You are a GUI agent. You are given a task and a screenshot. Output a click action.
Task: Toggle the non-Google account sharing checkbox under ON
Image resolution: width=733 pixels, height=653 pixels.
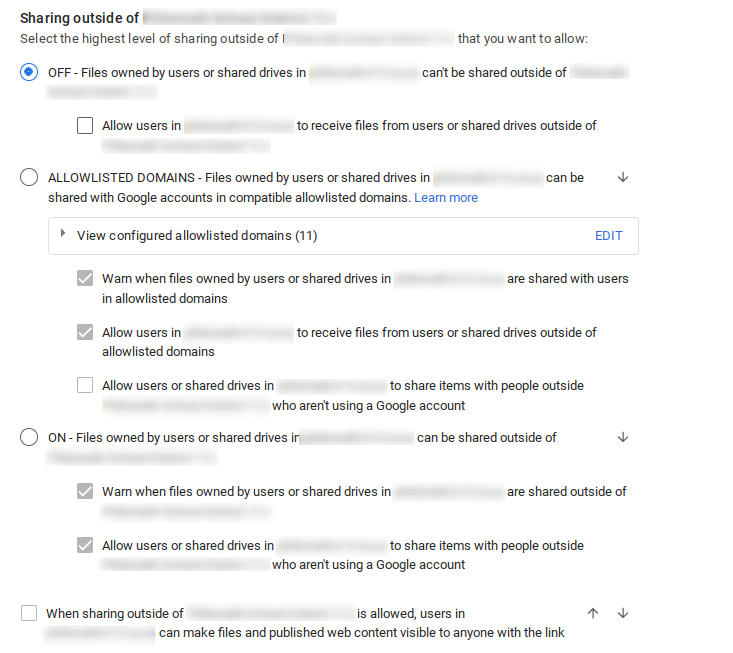(85, 546)
